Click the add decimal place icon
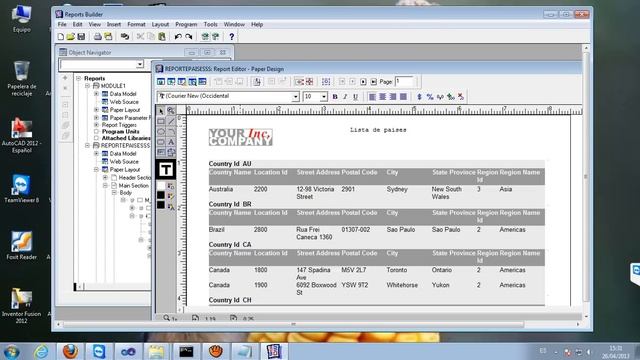The width and height of the screenshot is (640, 360). [x=451, y=97]
